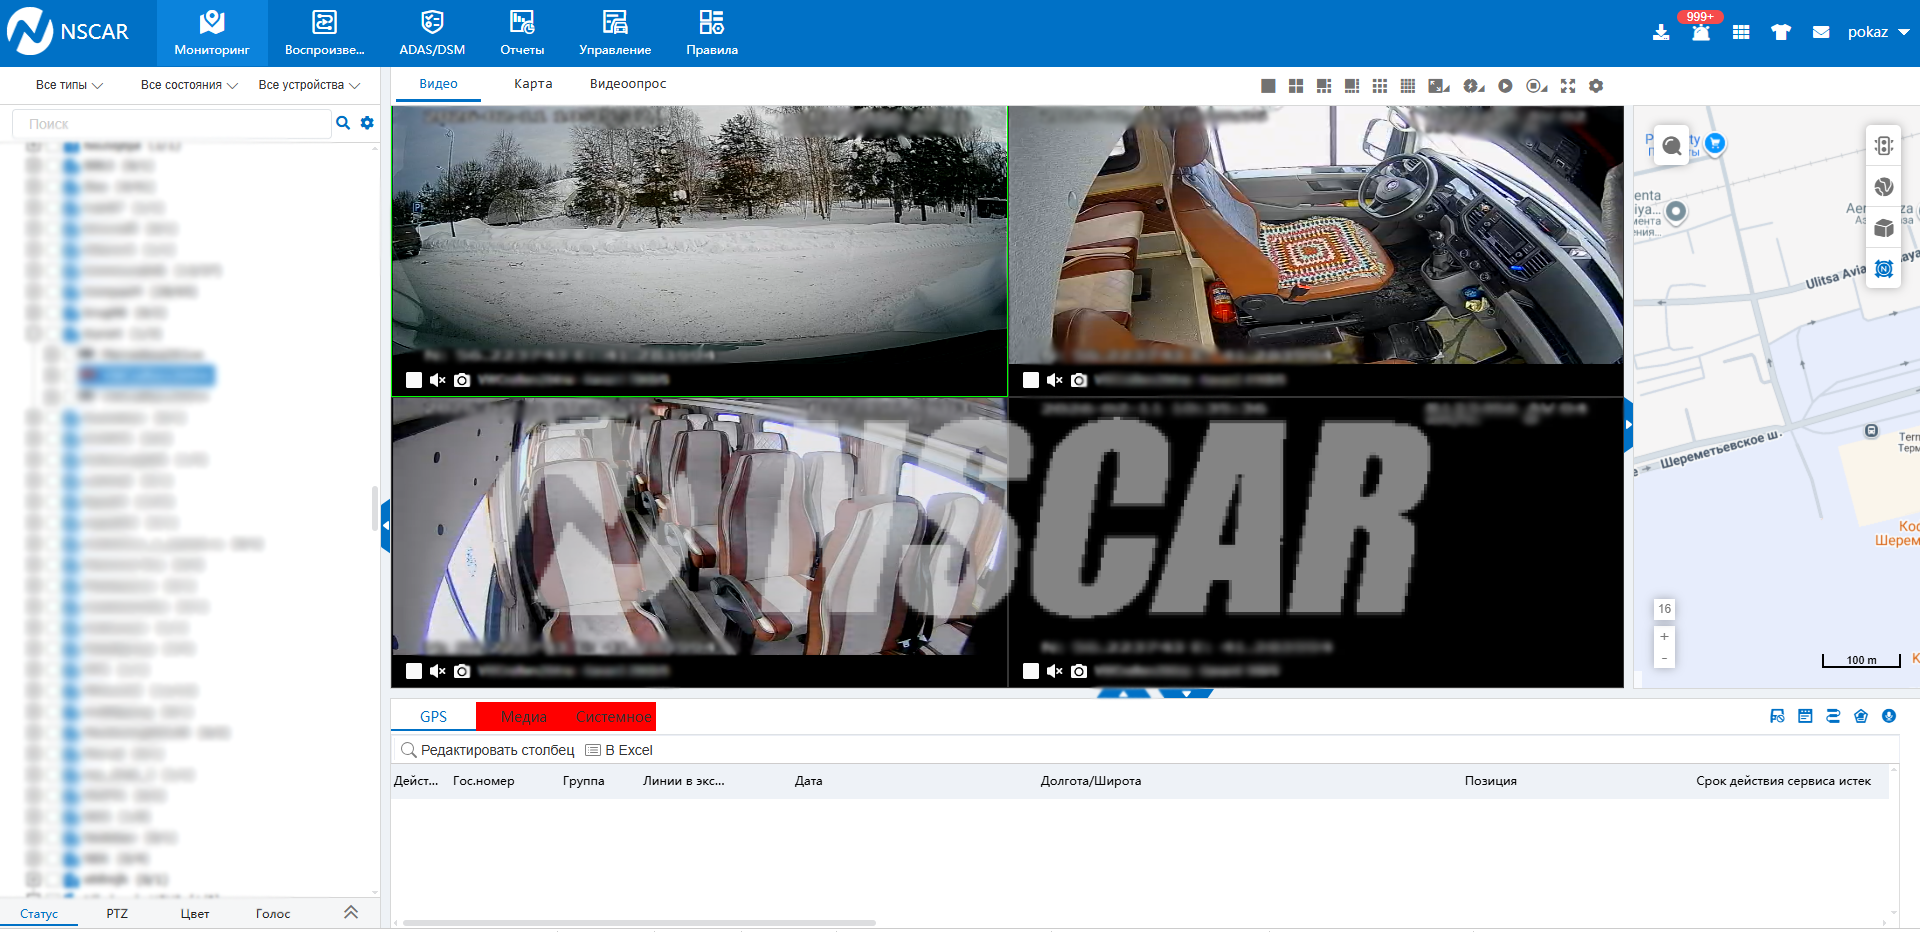Switch to four-window video layout
The height and width of the screenshot is (932, 1920).
point(1296,86)
